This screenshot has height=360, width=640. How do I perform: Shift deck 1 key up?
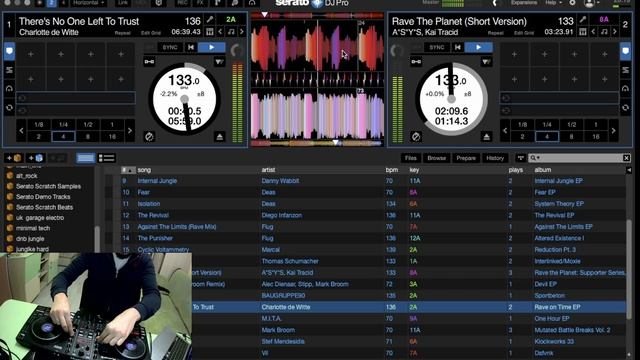242,31
